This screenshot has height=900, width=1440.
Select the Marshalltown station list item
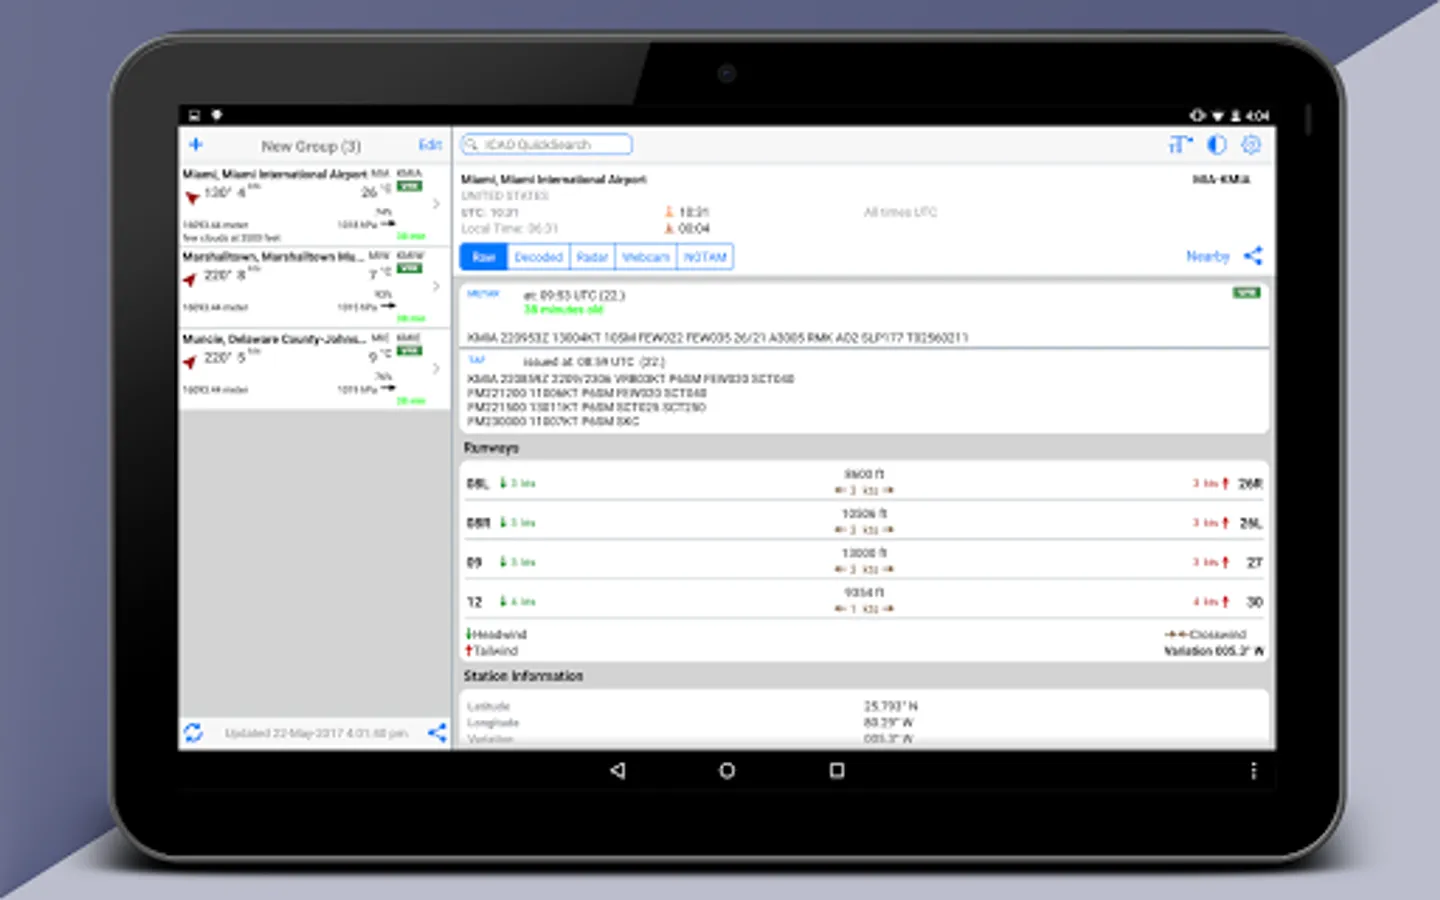pyautogui.click(x=314, y=287)
